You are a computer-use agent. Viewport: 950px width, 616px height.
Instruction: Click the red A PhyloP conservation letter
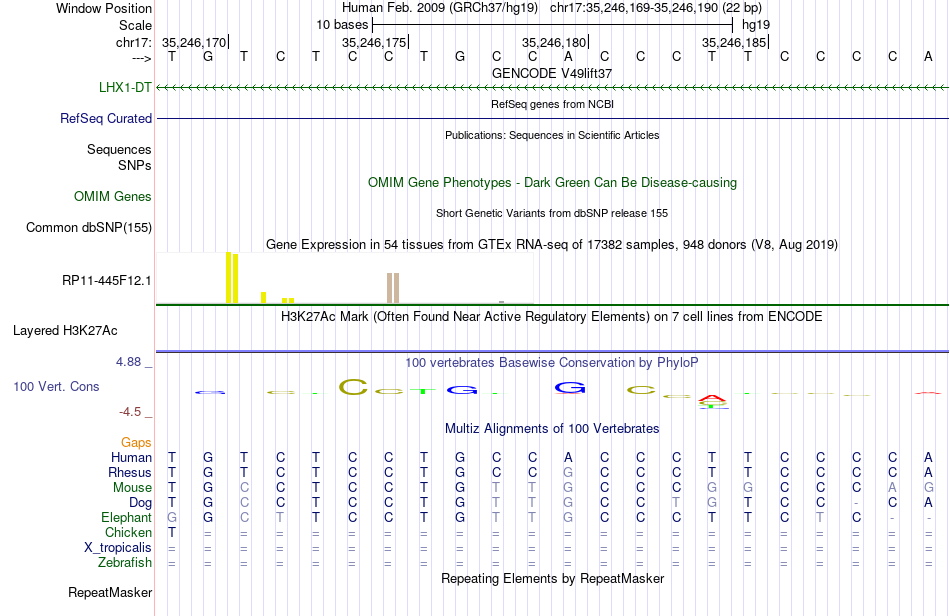pos(712,399)
